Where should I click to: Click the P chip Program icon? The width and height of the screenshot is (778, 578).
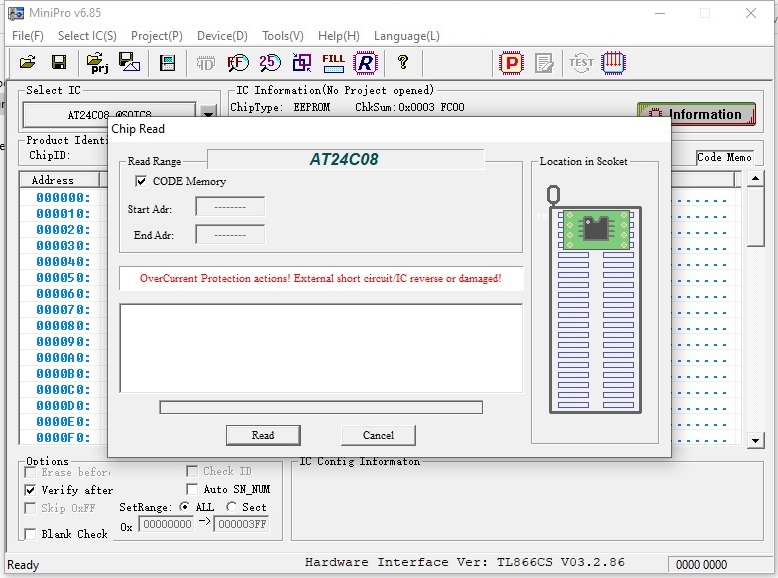click(512, 63)
